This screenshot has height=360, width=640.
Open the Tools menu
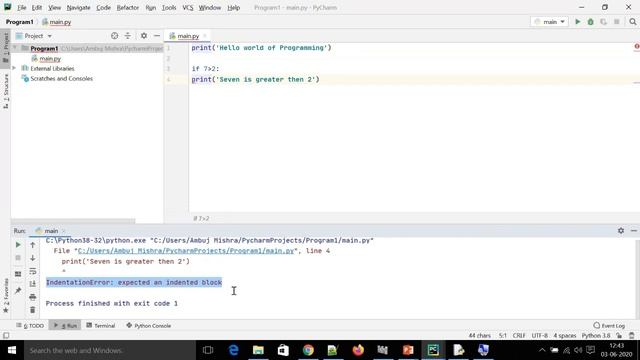click(x=169, y=7)
